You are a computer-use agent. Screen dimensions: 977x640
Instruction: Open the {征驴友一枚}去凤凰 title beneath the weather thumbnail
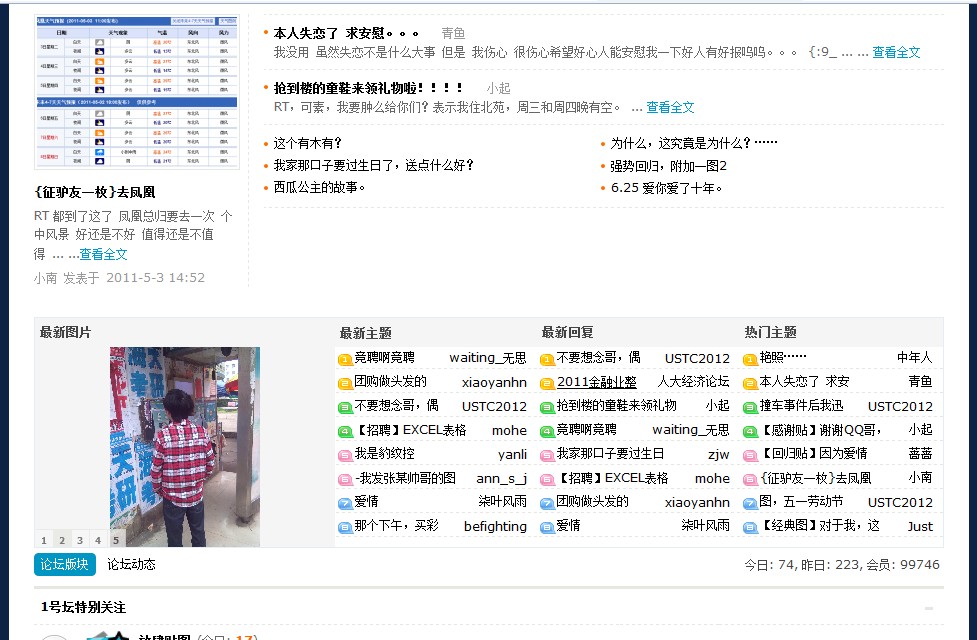pyautogui.click(x=95, y=192)
